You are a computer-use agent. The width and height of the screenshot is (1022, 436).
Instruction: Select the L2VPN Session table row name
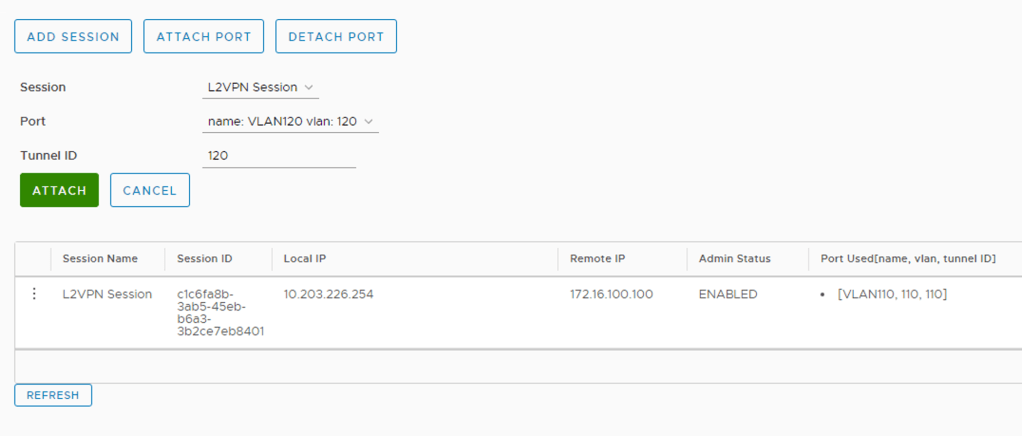click(107, 294)
